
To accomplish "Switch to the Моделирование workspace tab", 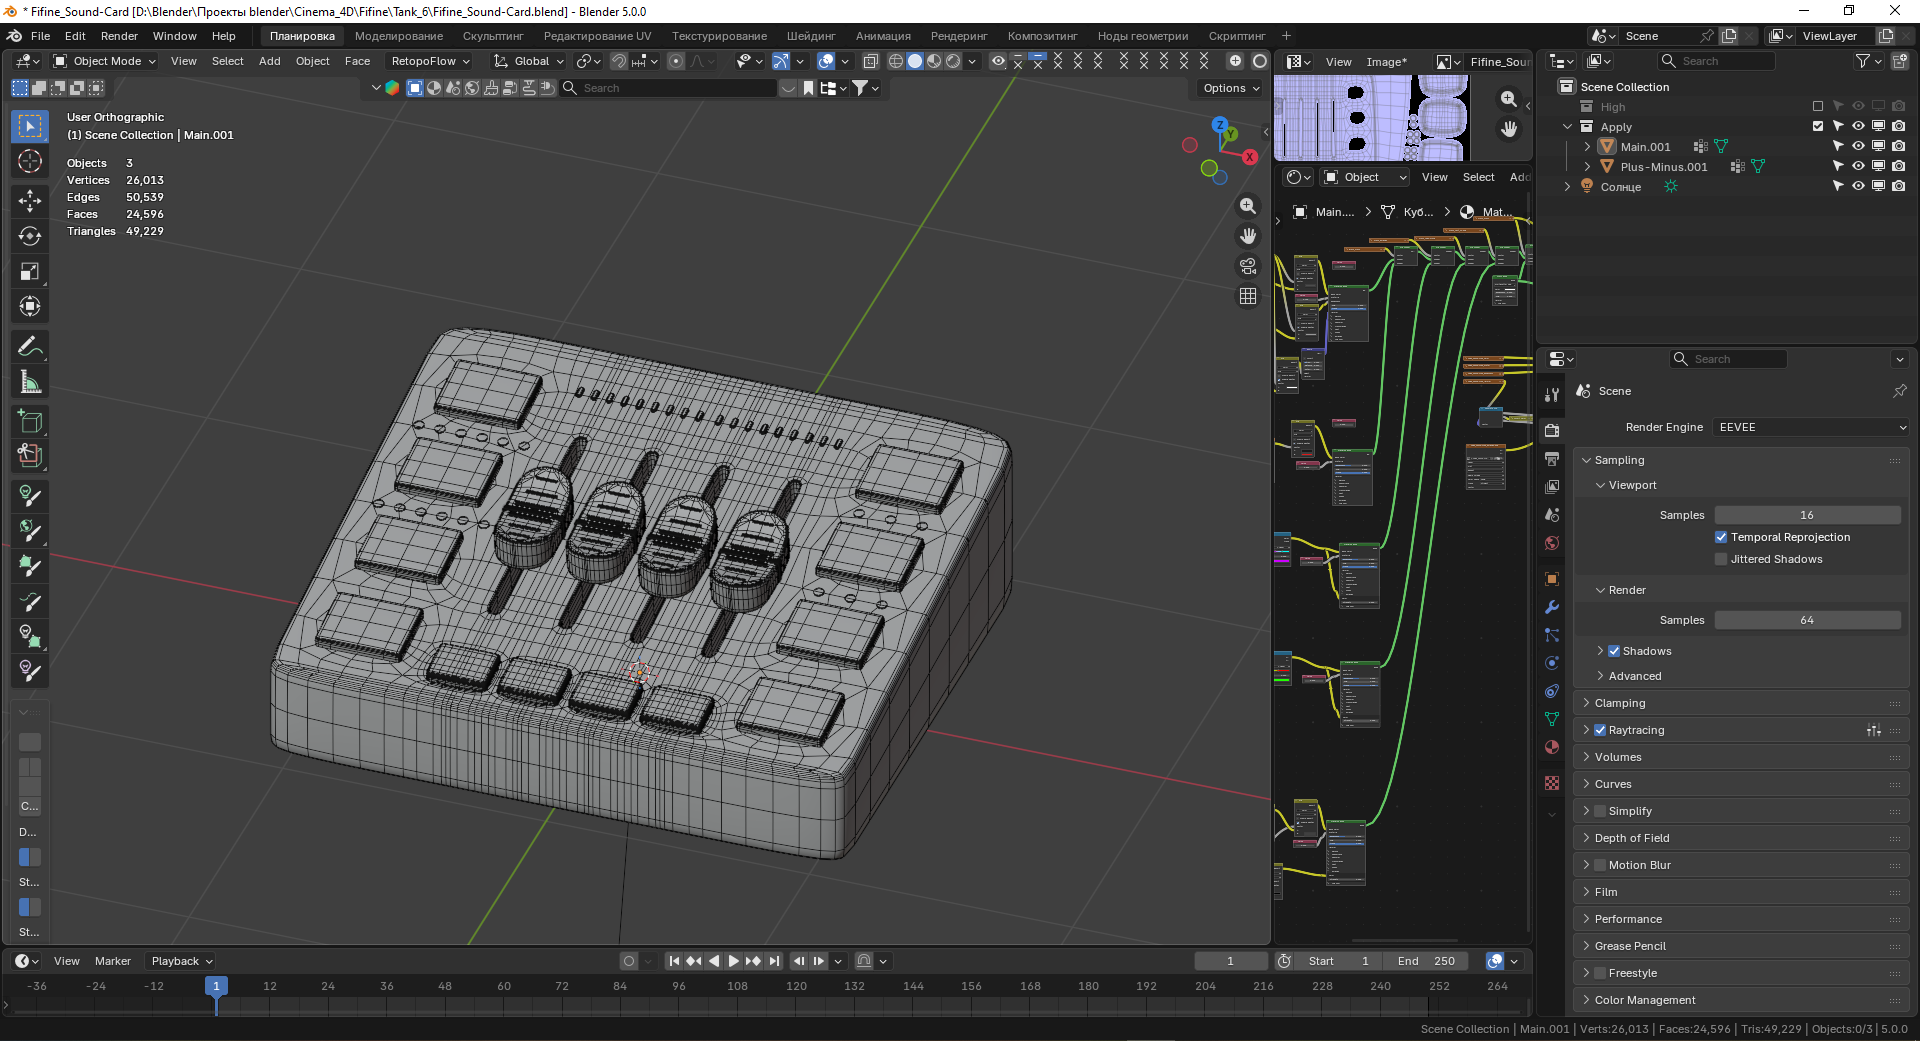I will [398, 36].
